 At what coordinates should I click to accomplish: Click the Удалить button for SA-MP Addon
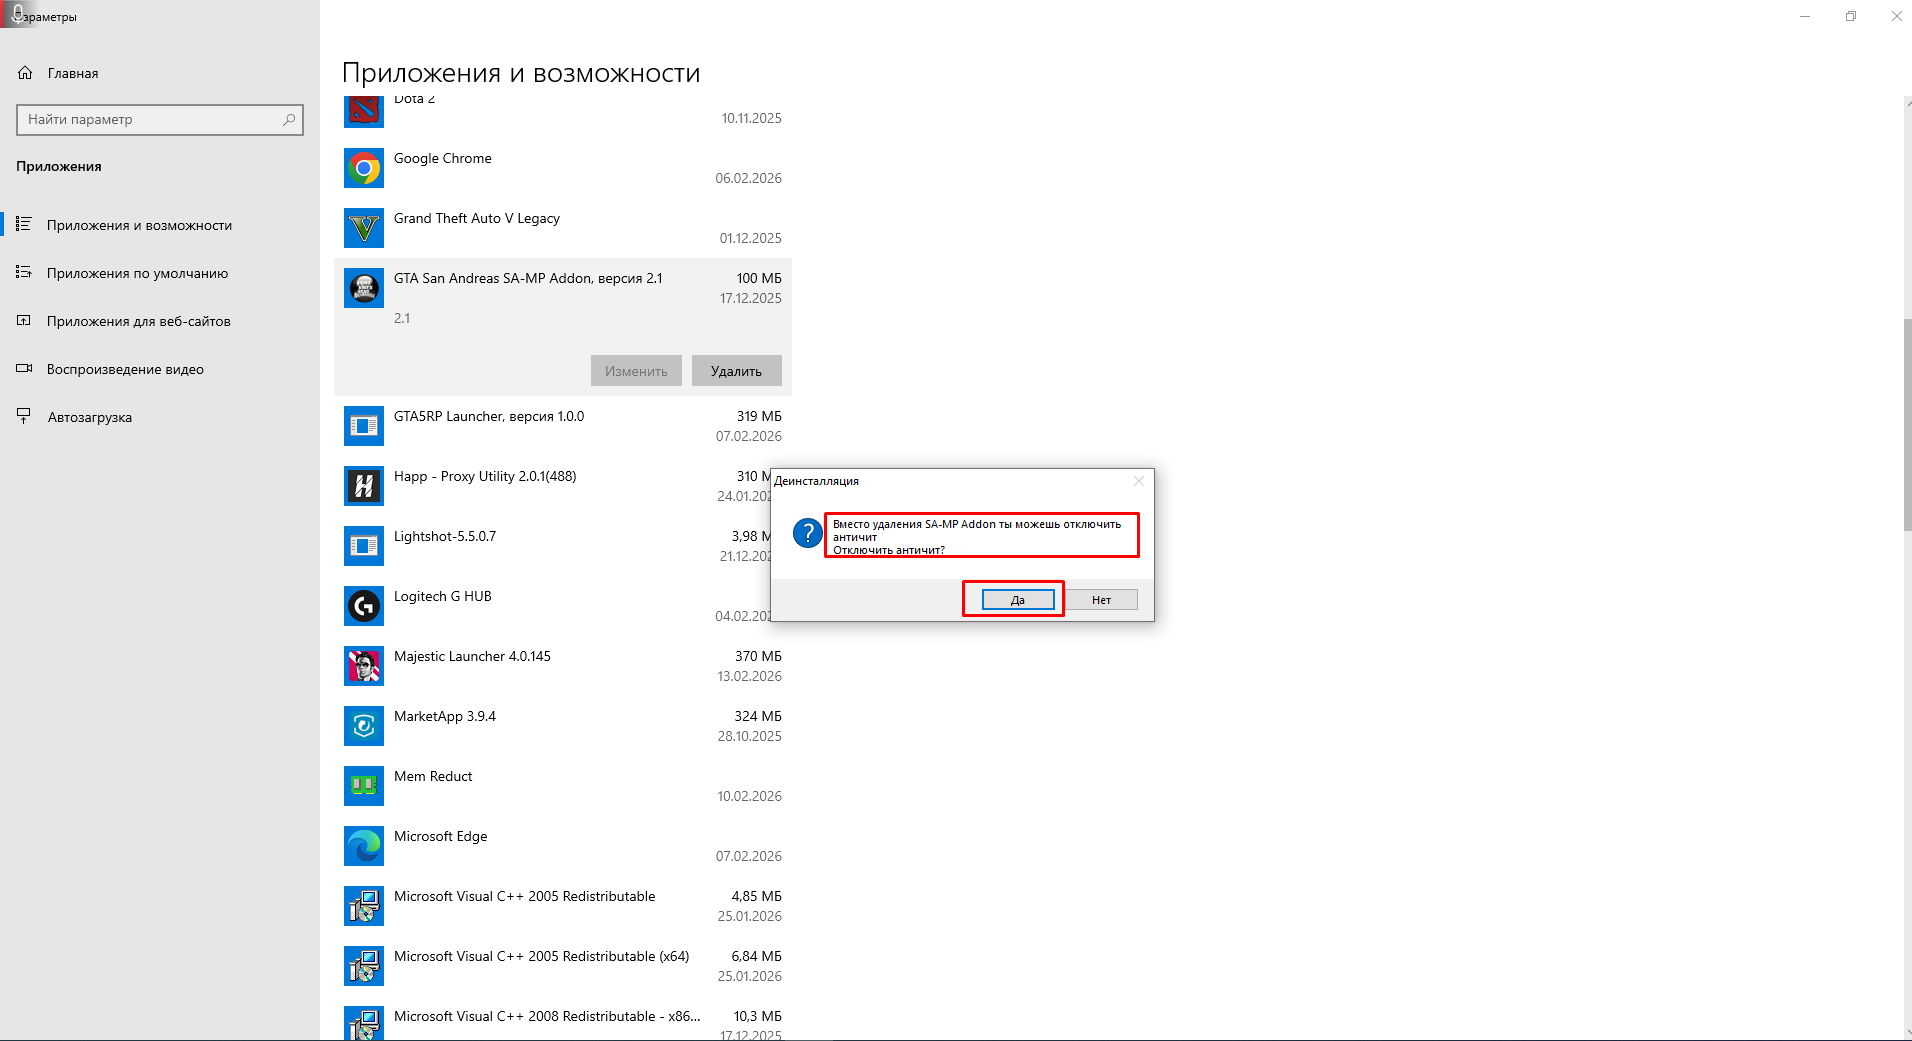coord(736,371)
